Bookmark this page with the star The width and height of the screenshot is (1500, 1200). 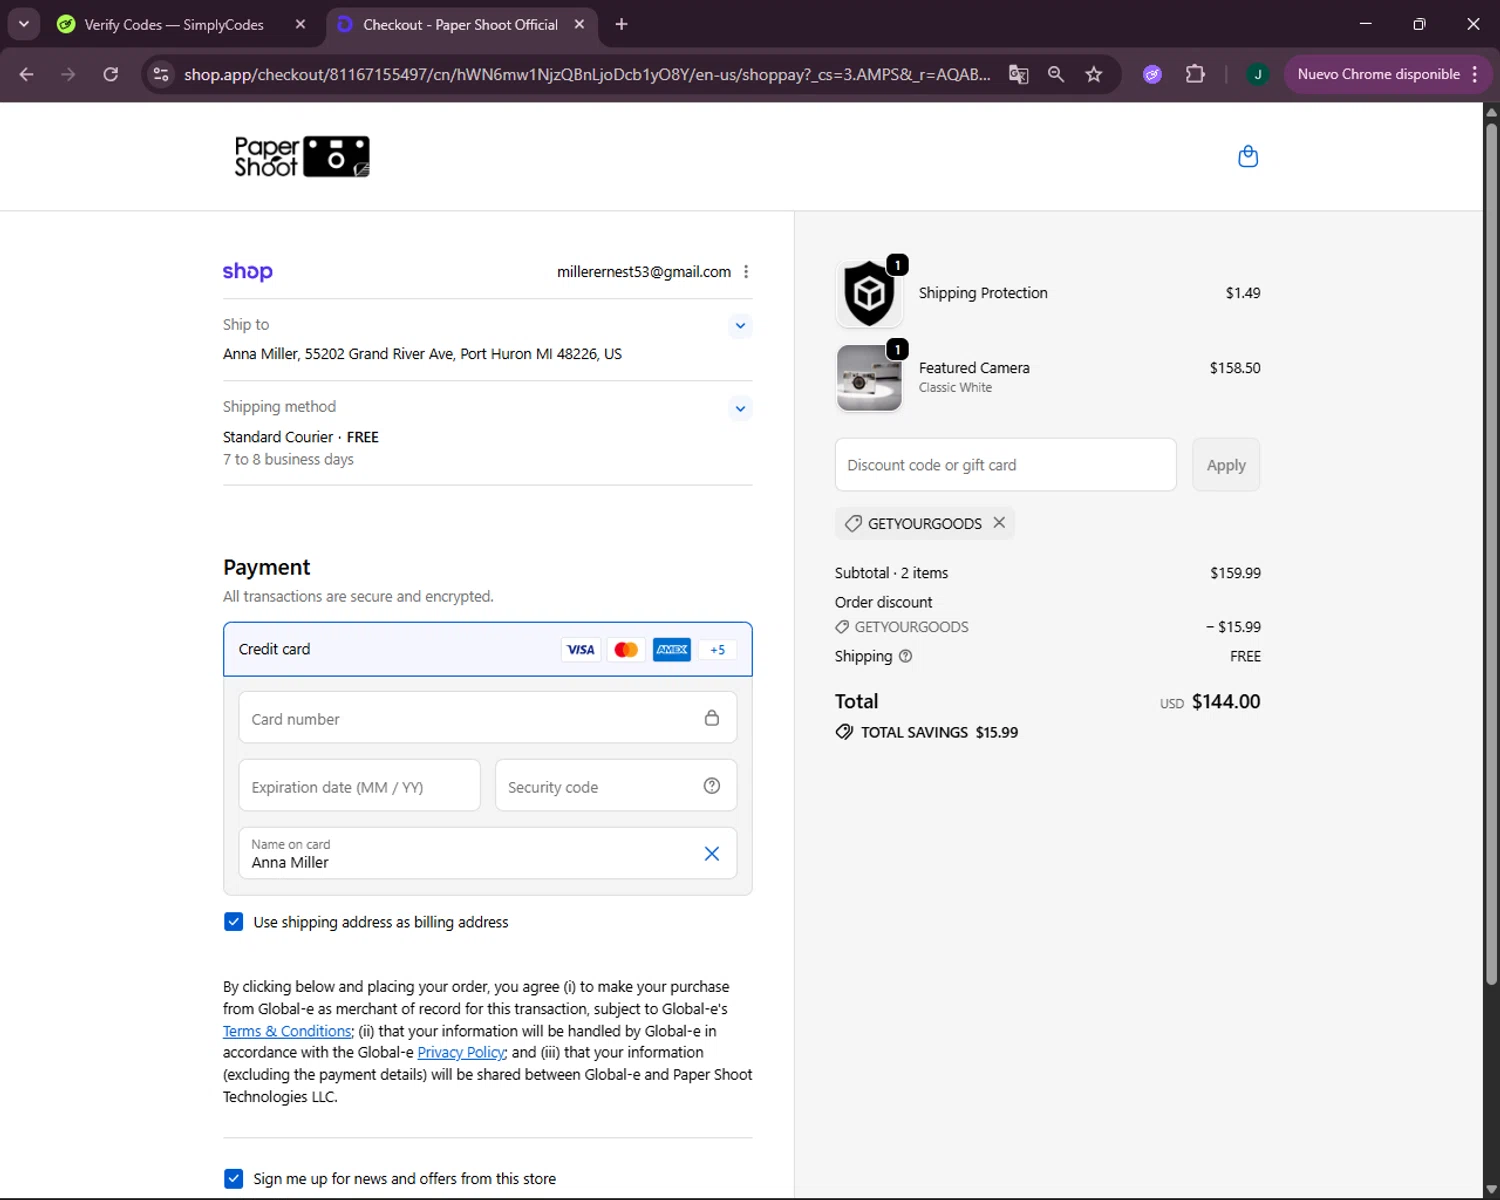coord(1094,74)
